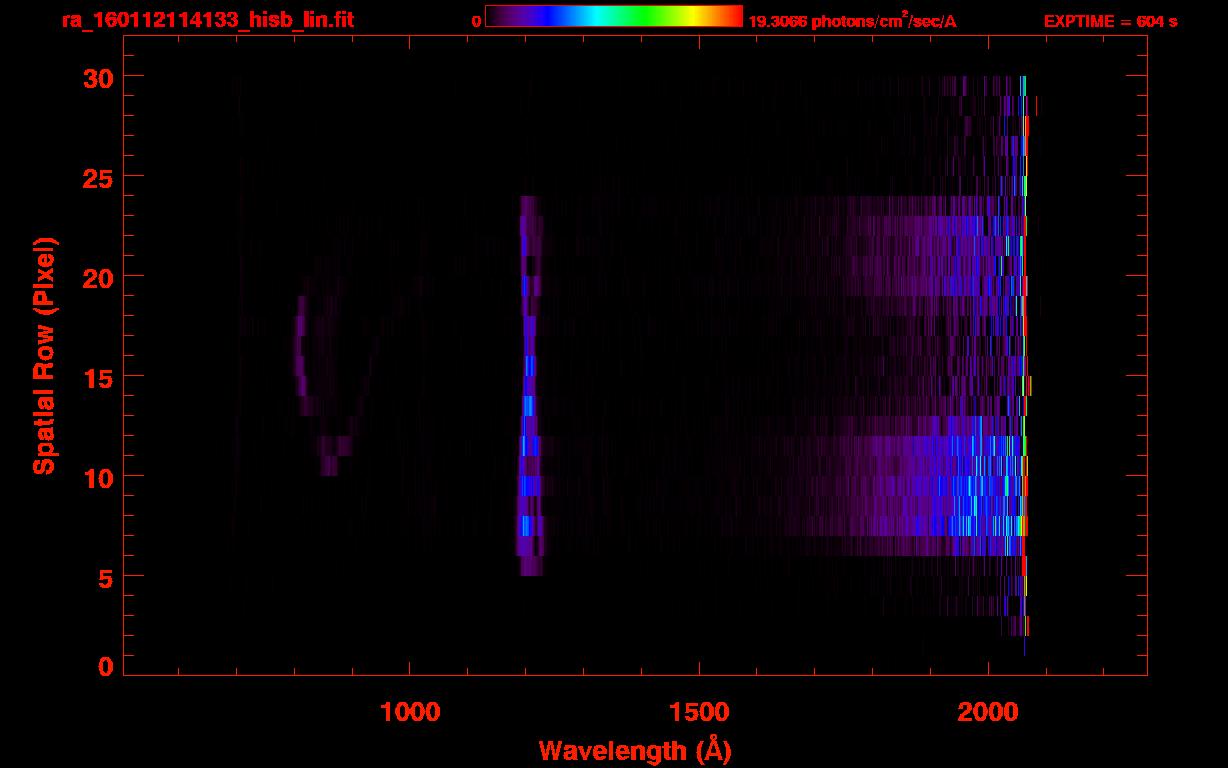The image size is (1228, 768).
Task: Click the Spatial Row (Pixel) axis title
Action: point(43,355)
